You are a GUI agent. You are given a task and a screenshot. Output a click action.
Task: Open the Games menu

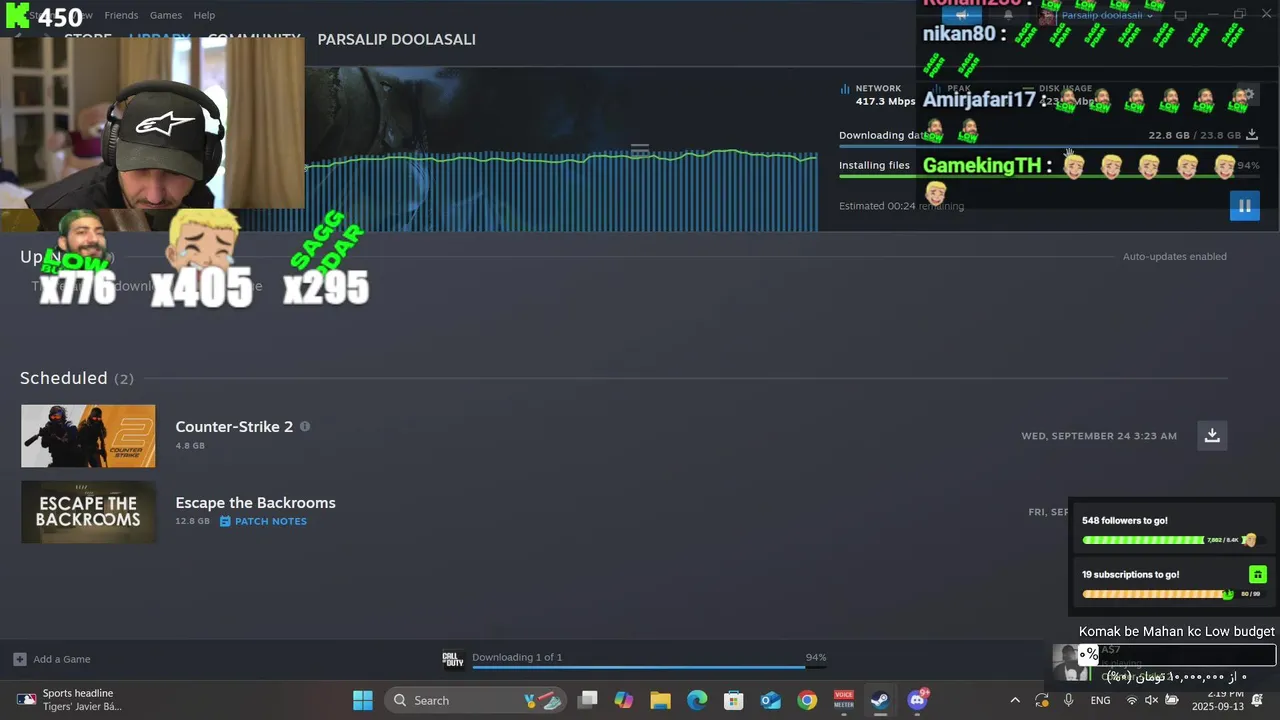click(x=166, y=15)
